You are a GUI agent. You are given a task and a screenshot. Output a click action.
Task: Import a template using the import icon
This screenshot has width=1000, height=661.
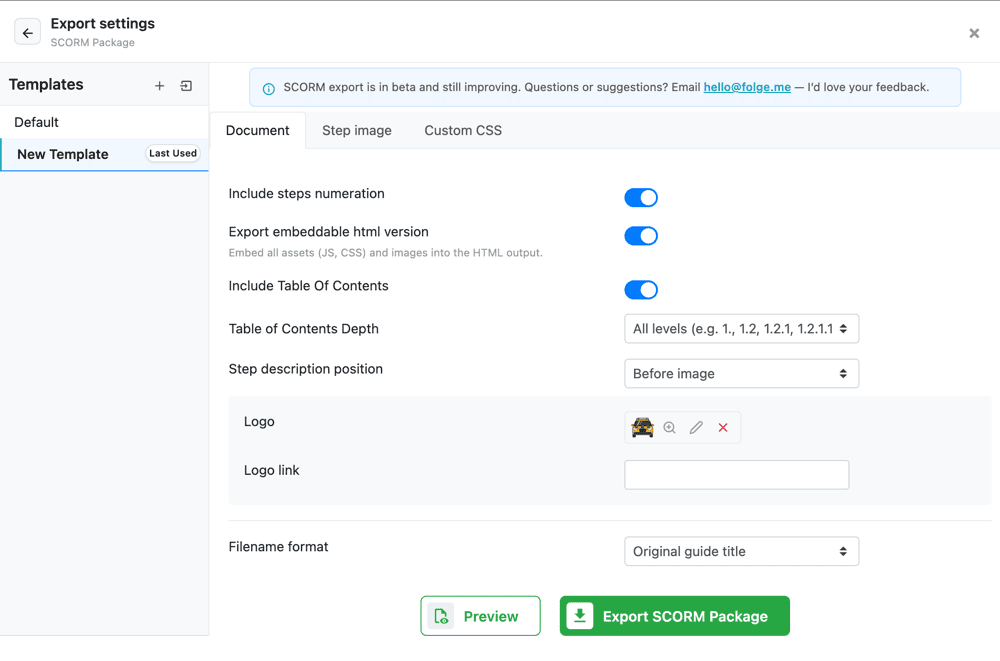click(186, 85)
